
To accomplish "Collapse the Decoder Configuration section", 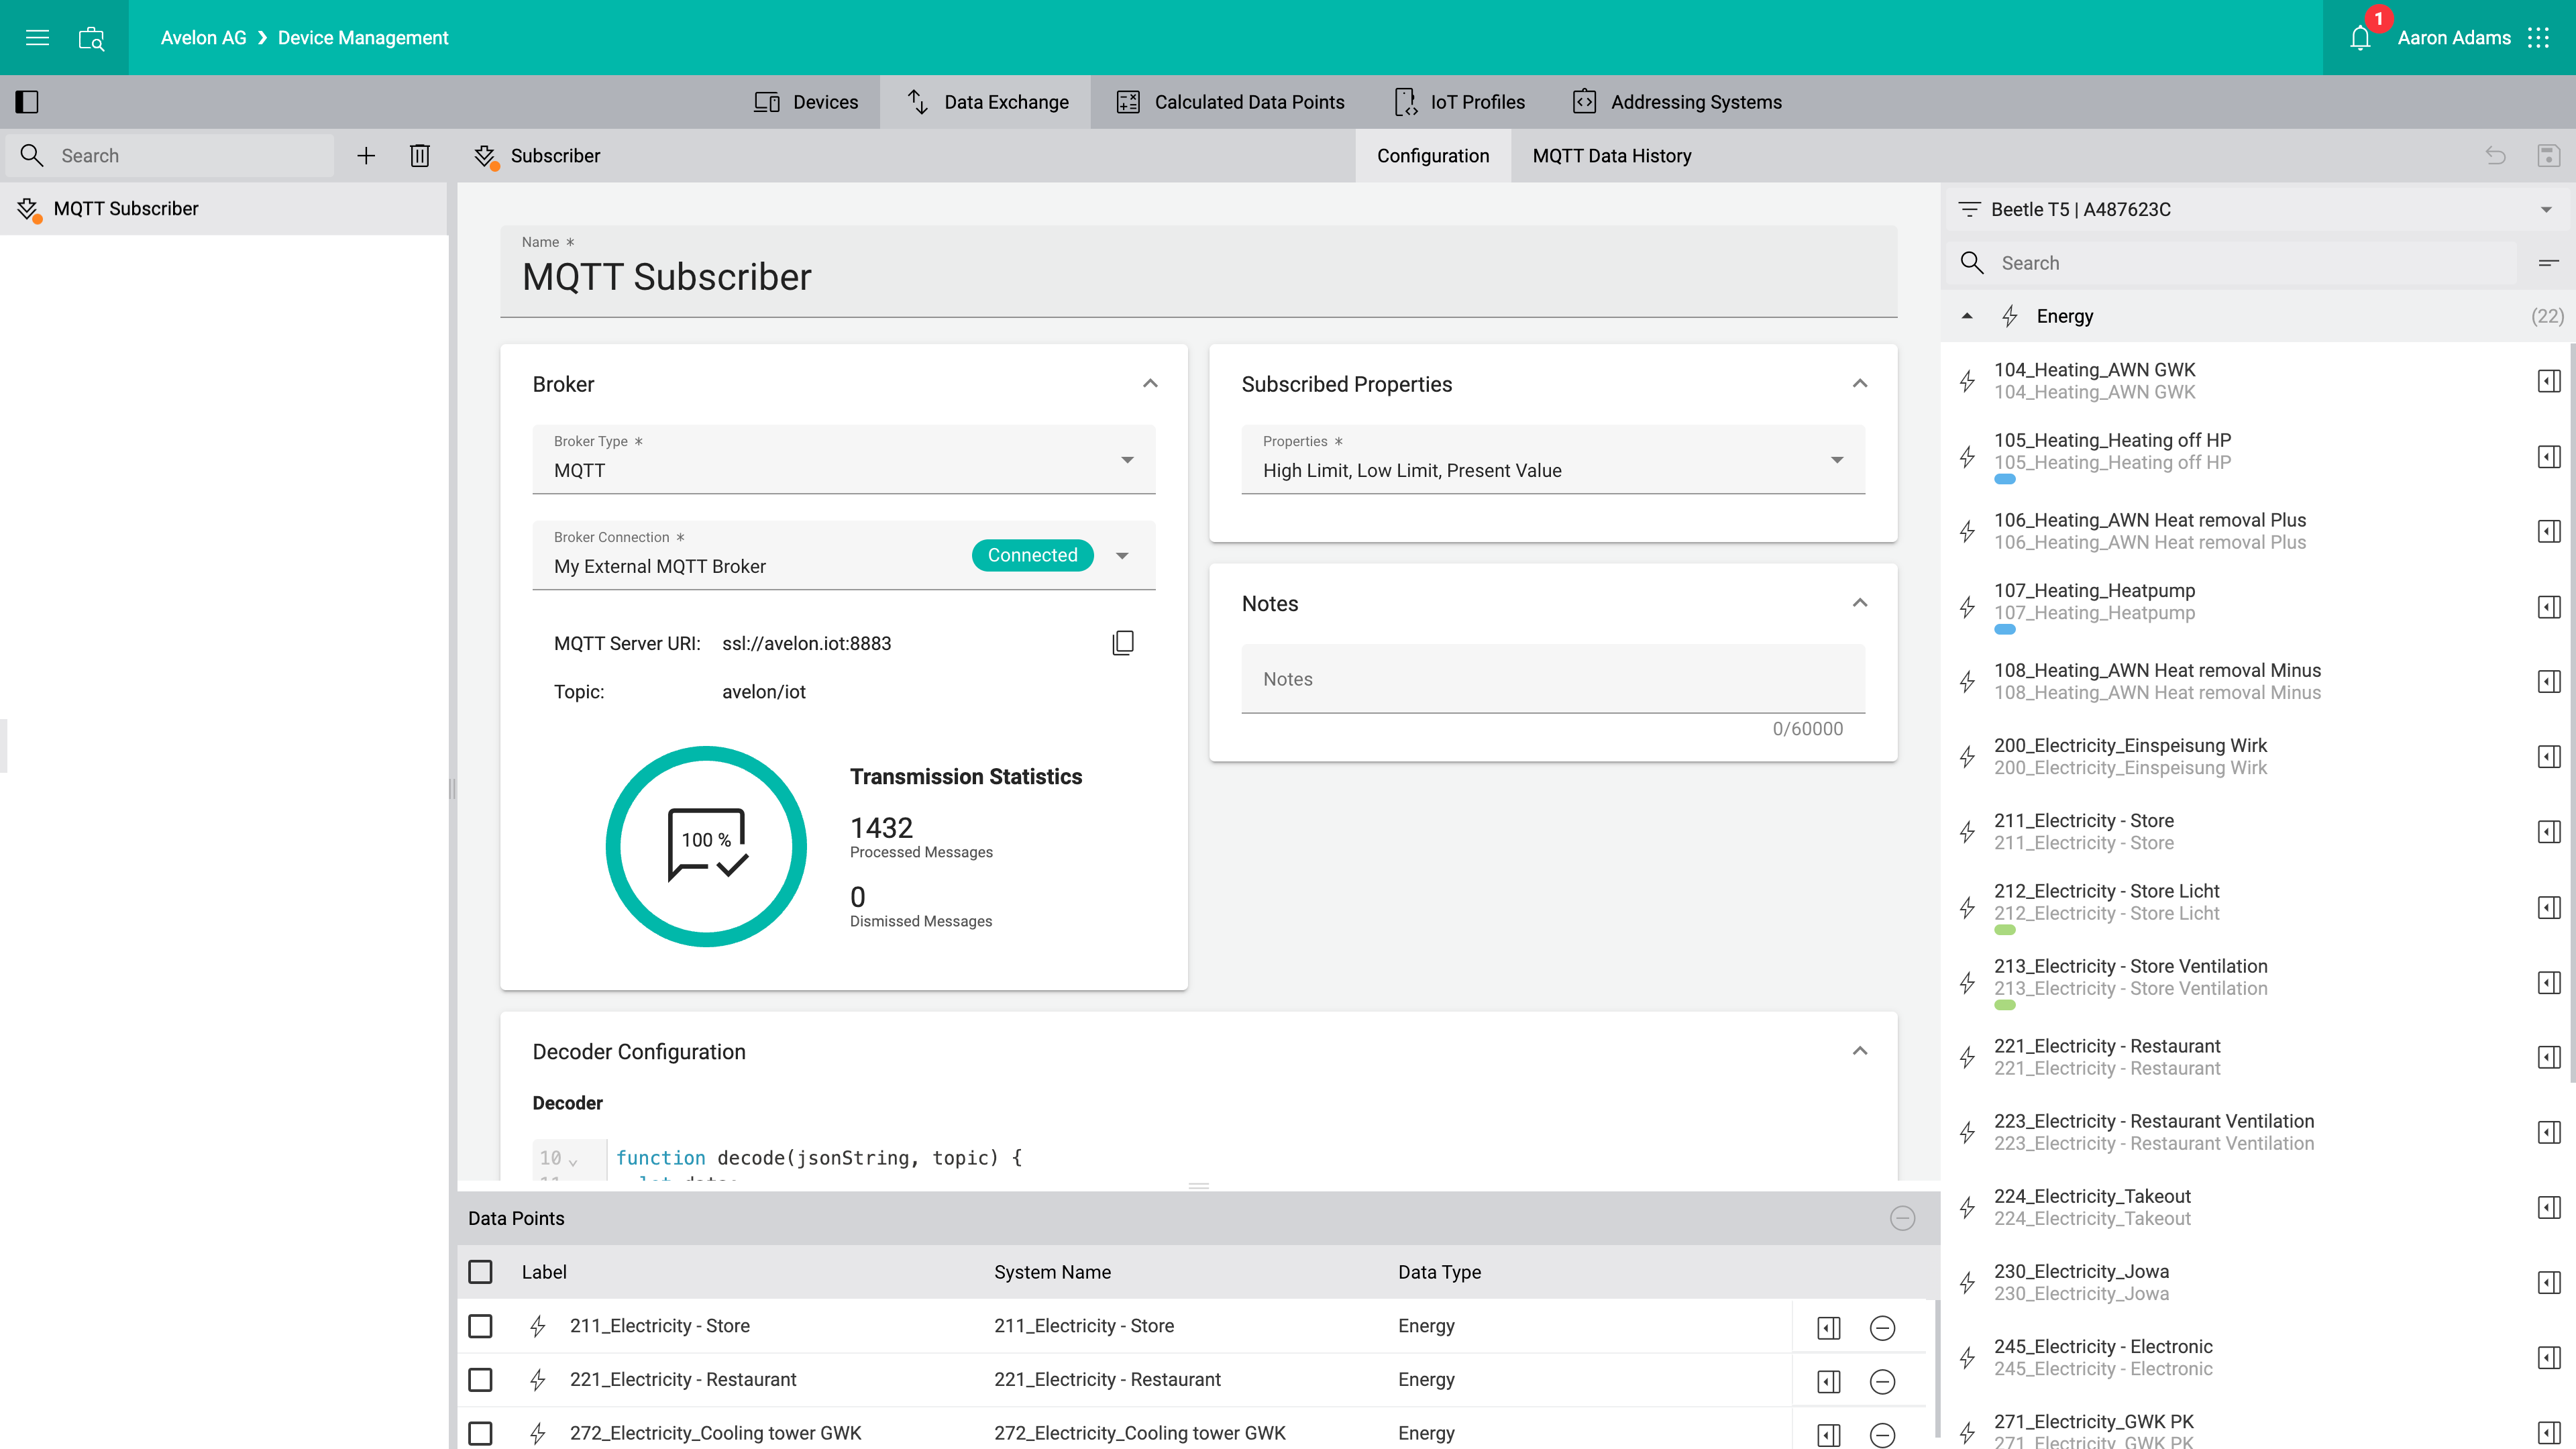I will coord(1860,1051).
